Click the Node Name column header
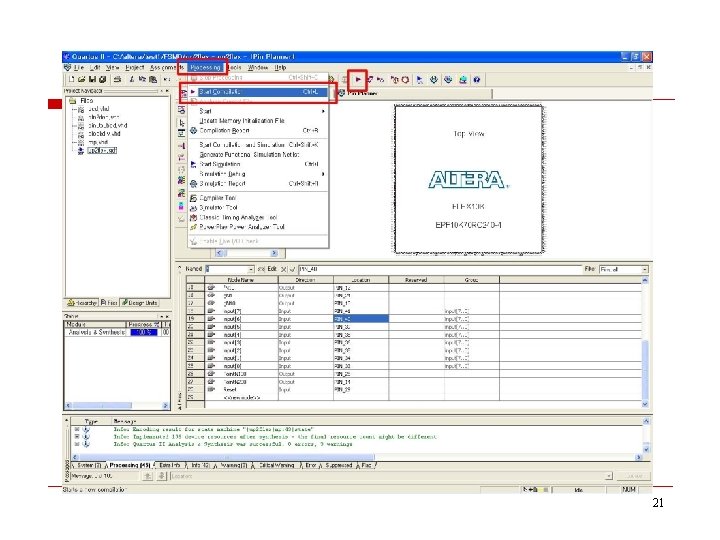 tap(241, 280)
